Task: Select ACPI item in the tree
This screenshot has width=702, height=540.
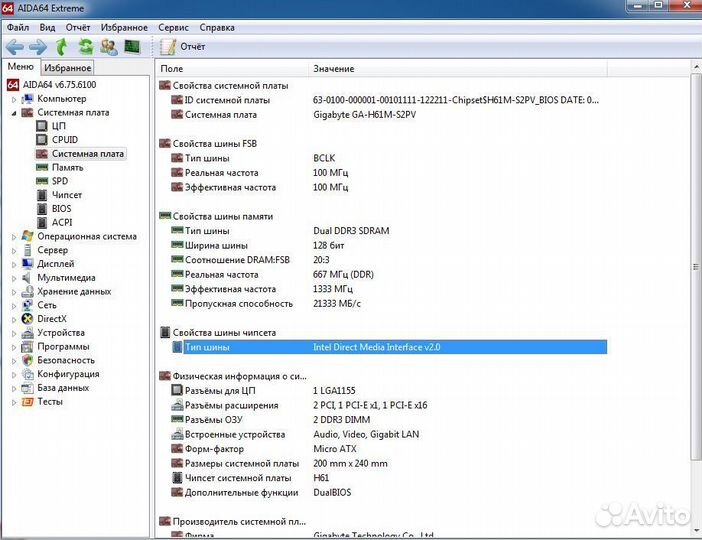Action: point(62,223)
